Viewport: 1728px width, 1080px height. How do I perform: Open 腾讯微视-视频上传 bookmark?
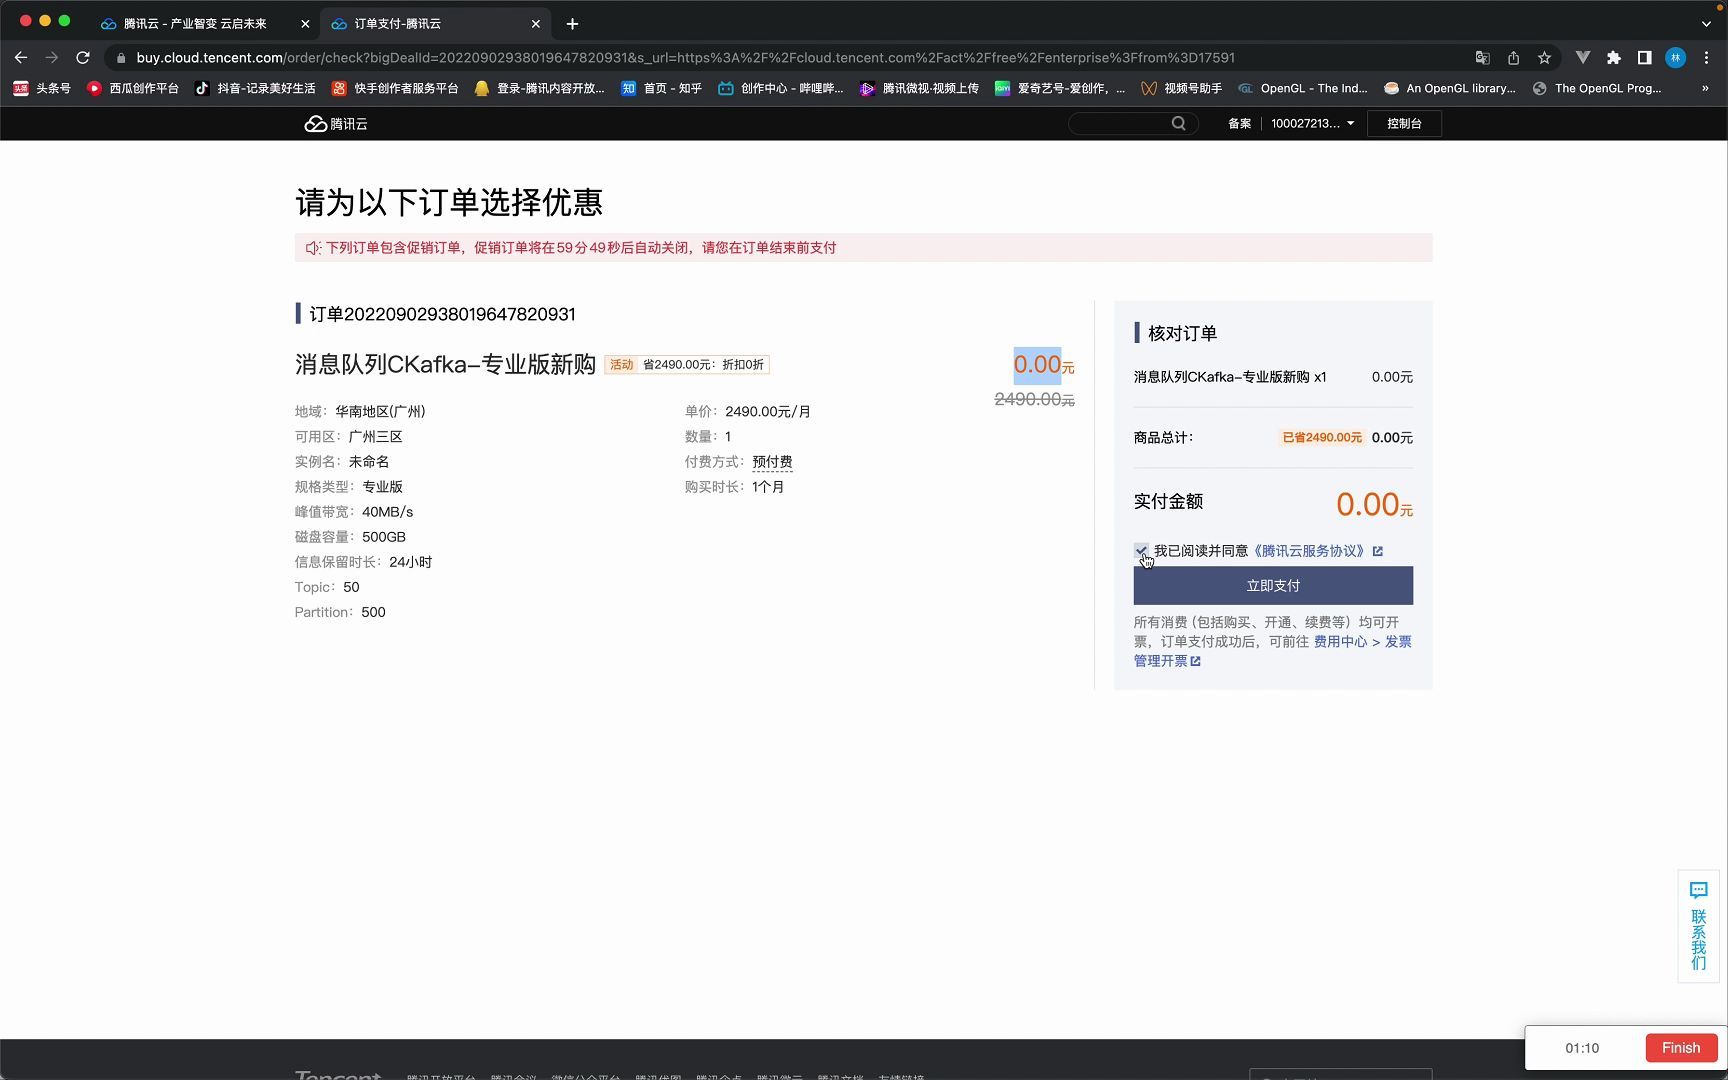click(x=920, y=88)
